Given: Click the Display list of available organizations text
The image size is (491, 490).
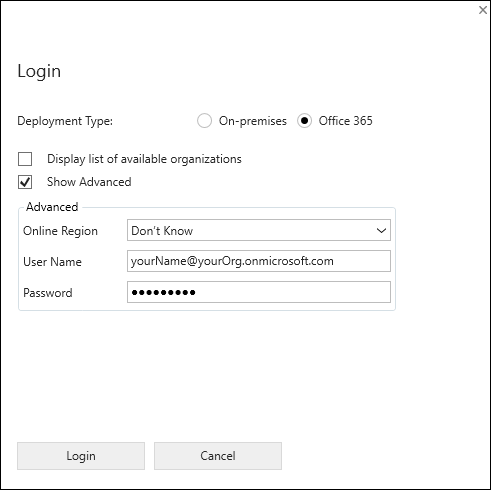Looking at the screenshot, I should (144, 159).
